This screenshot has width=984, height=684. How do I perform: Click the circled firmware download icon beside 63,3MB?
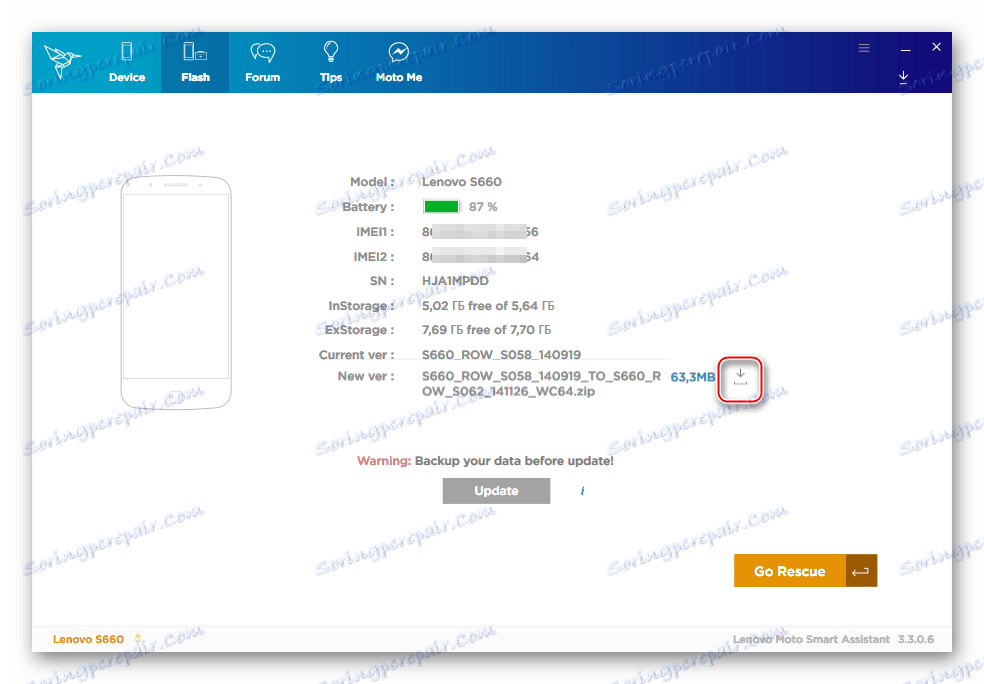[740, 379]
